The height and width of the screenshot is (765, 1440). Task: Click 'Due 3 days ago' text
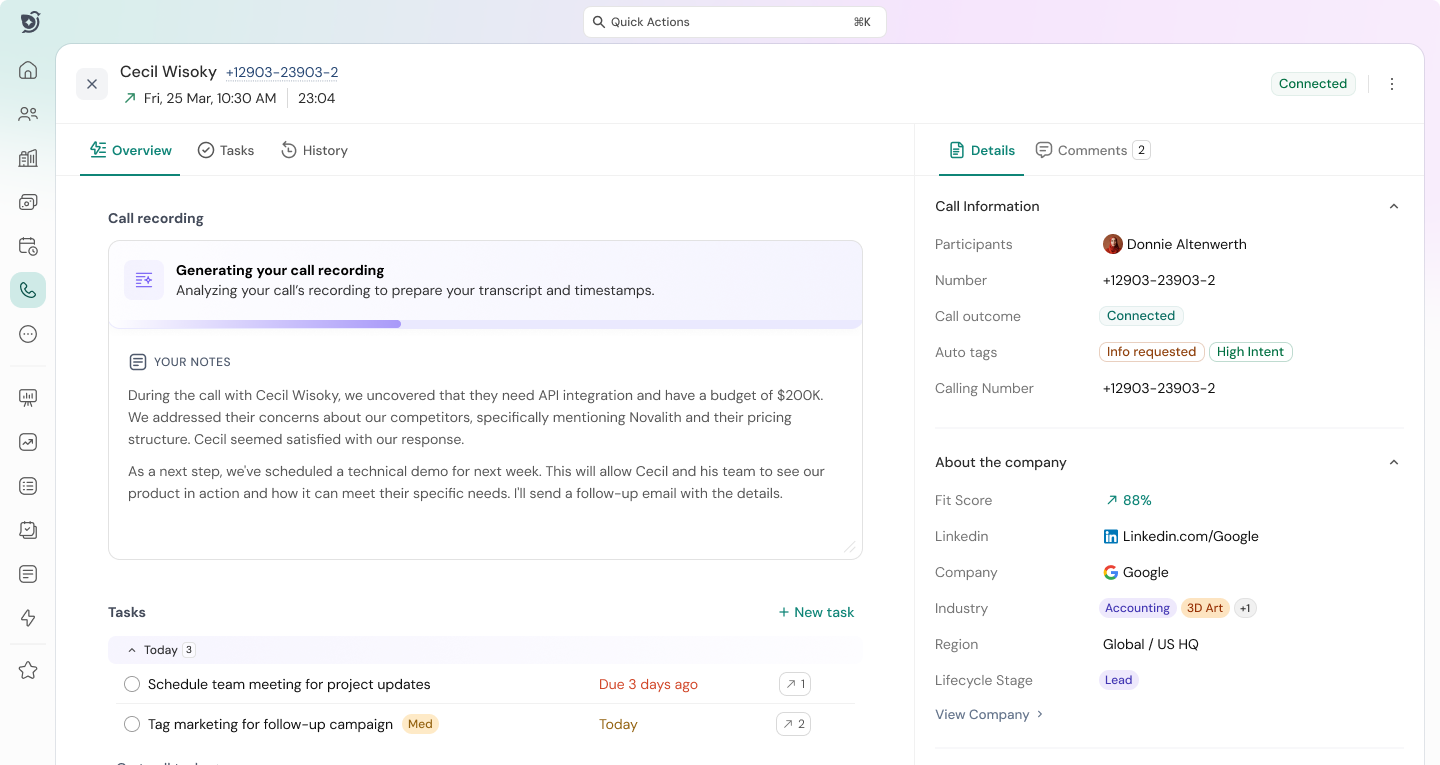click(648, 684)
